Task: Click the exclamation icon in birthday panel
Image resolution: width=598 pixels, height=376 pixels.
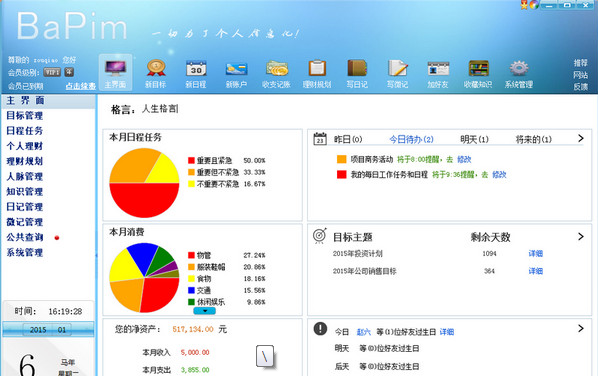Action: 320,328
